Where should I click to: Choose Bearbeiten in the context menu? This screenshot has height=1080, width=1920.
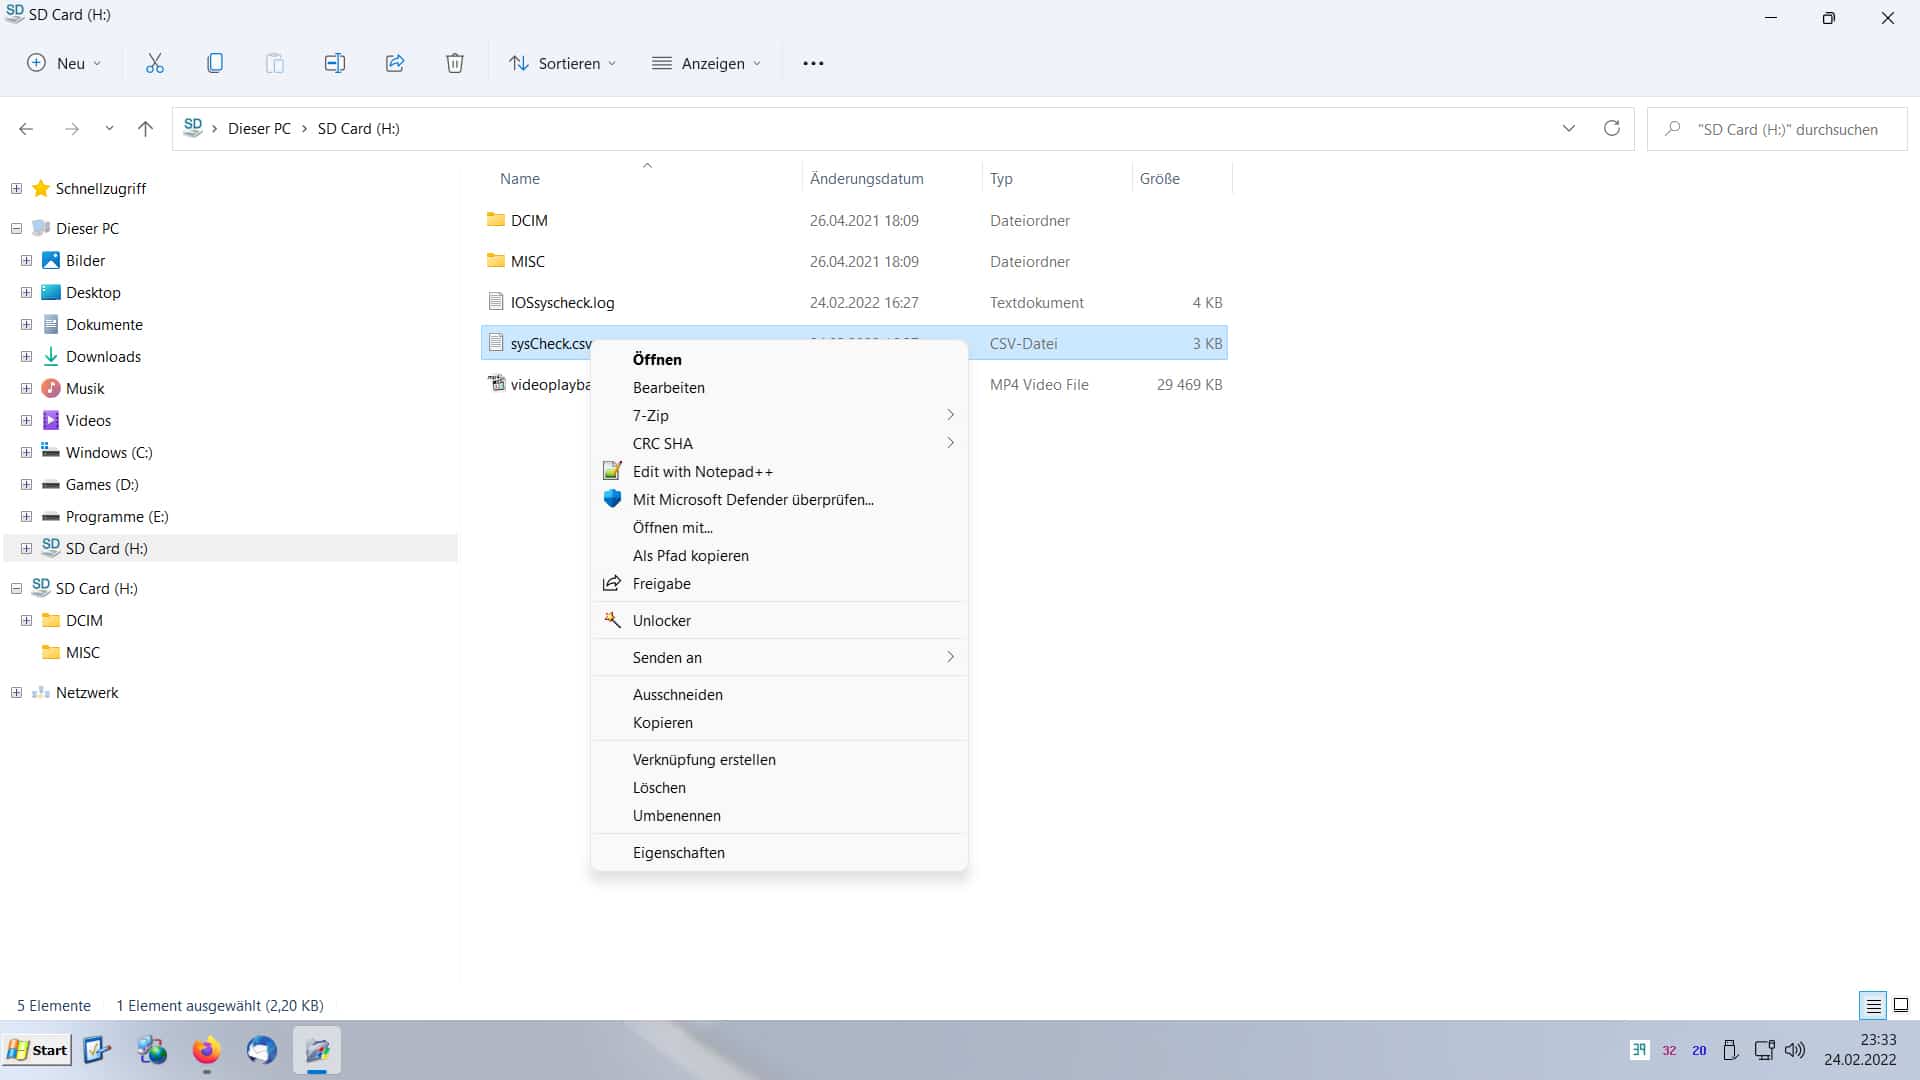pyautogui.click(x=779, y=387)
